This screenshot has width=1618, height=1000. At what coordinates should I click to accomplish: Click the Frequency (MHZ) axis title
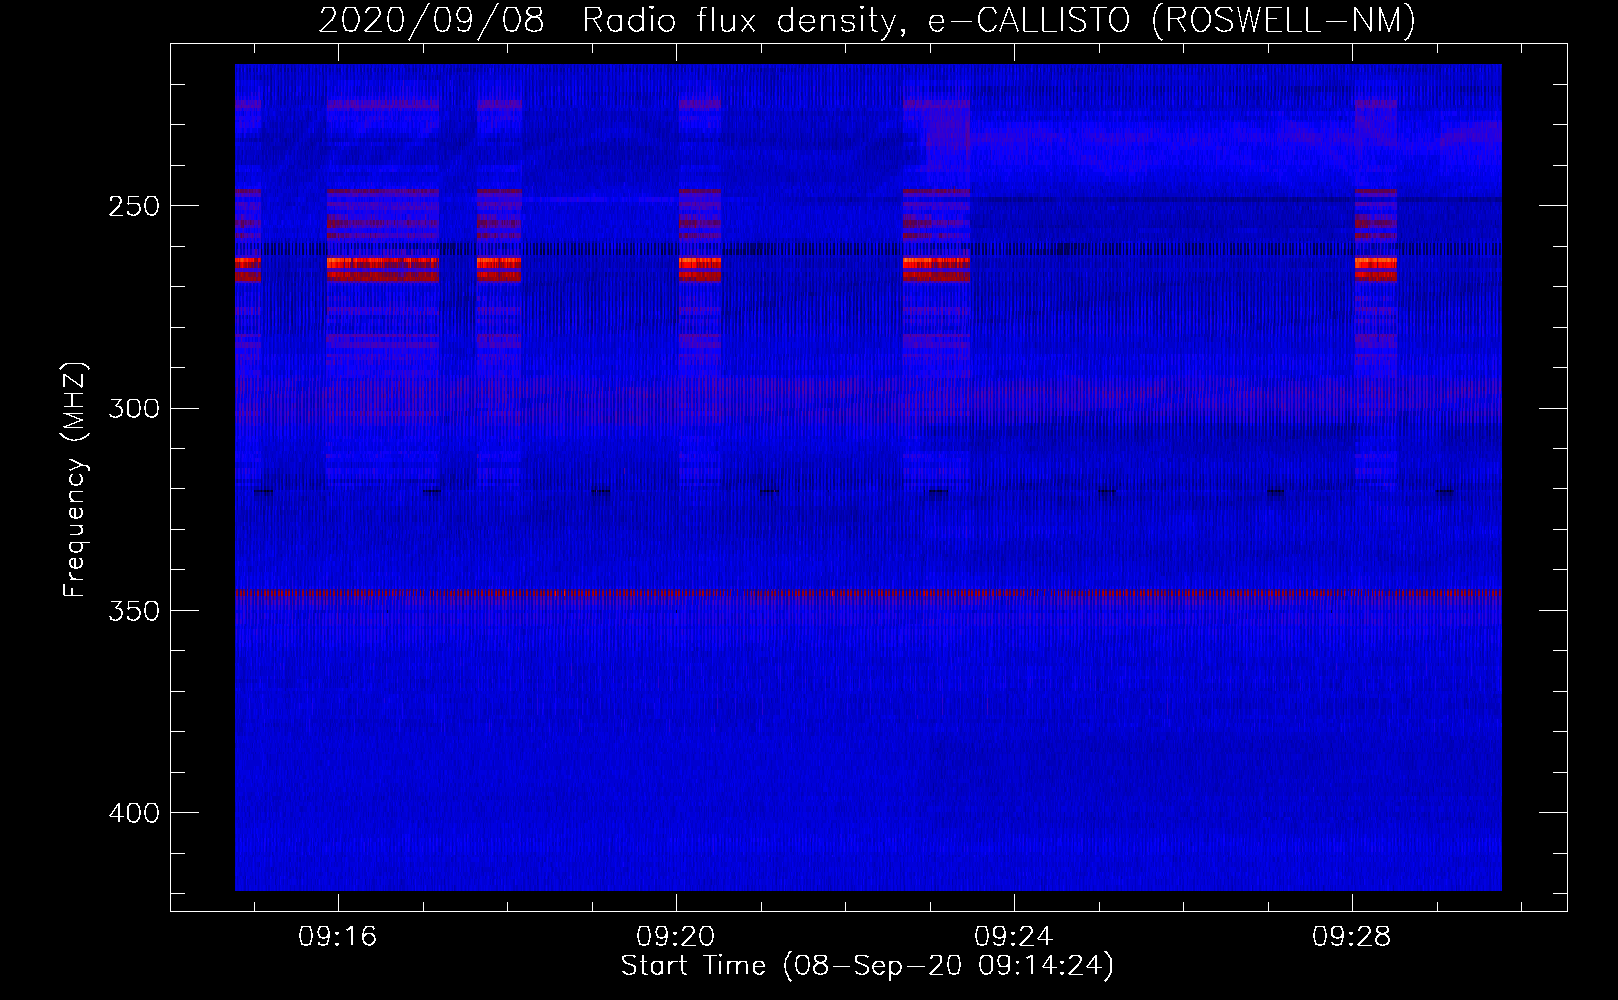(x=76, y=480)
